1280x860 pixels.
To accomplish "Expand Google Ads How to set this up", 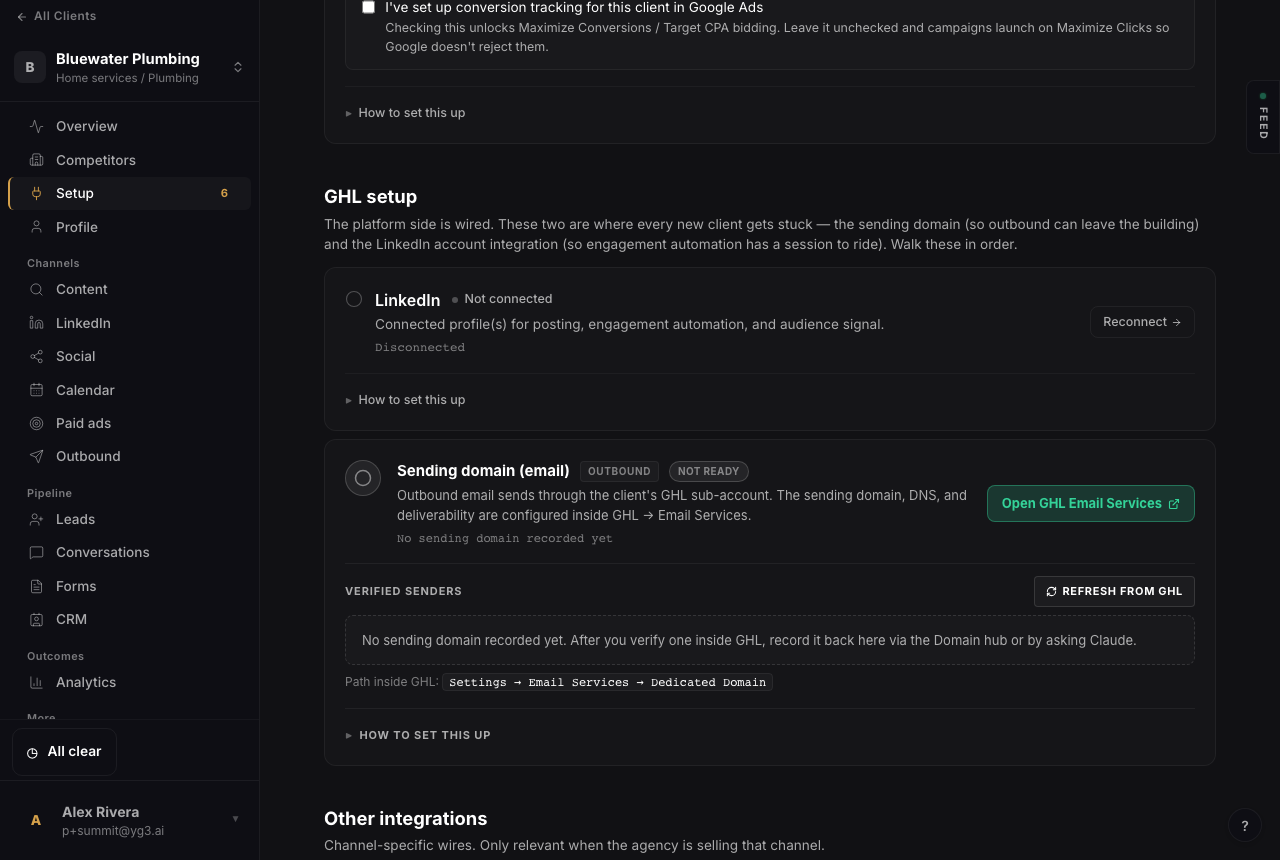I will (405, 113).
